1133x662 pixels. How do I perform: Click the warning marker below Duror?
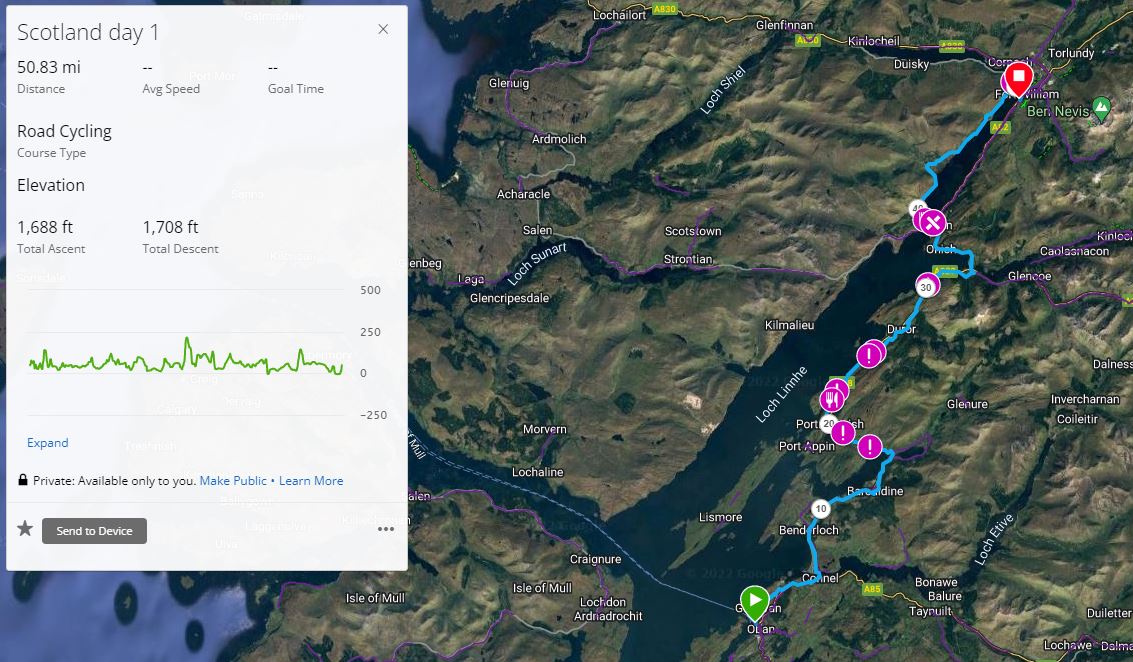(x=869, y=355)
